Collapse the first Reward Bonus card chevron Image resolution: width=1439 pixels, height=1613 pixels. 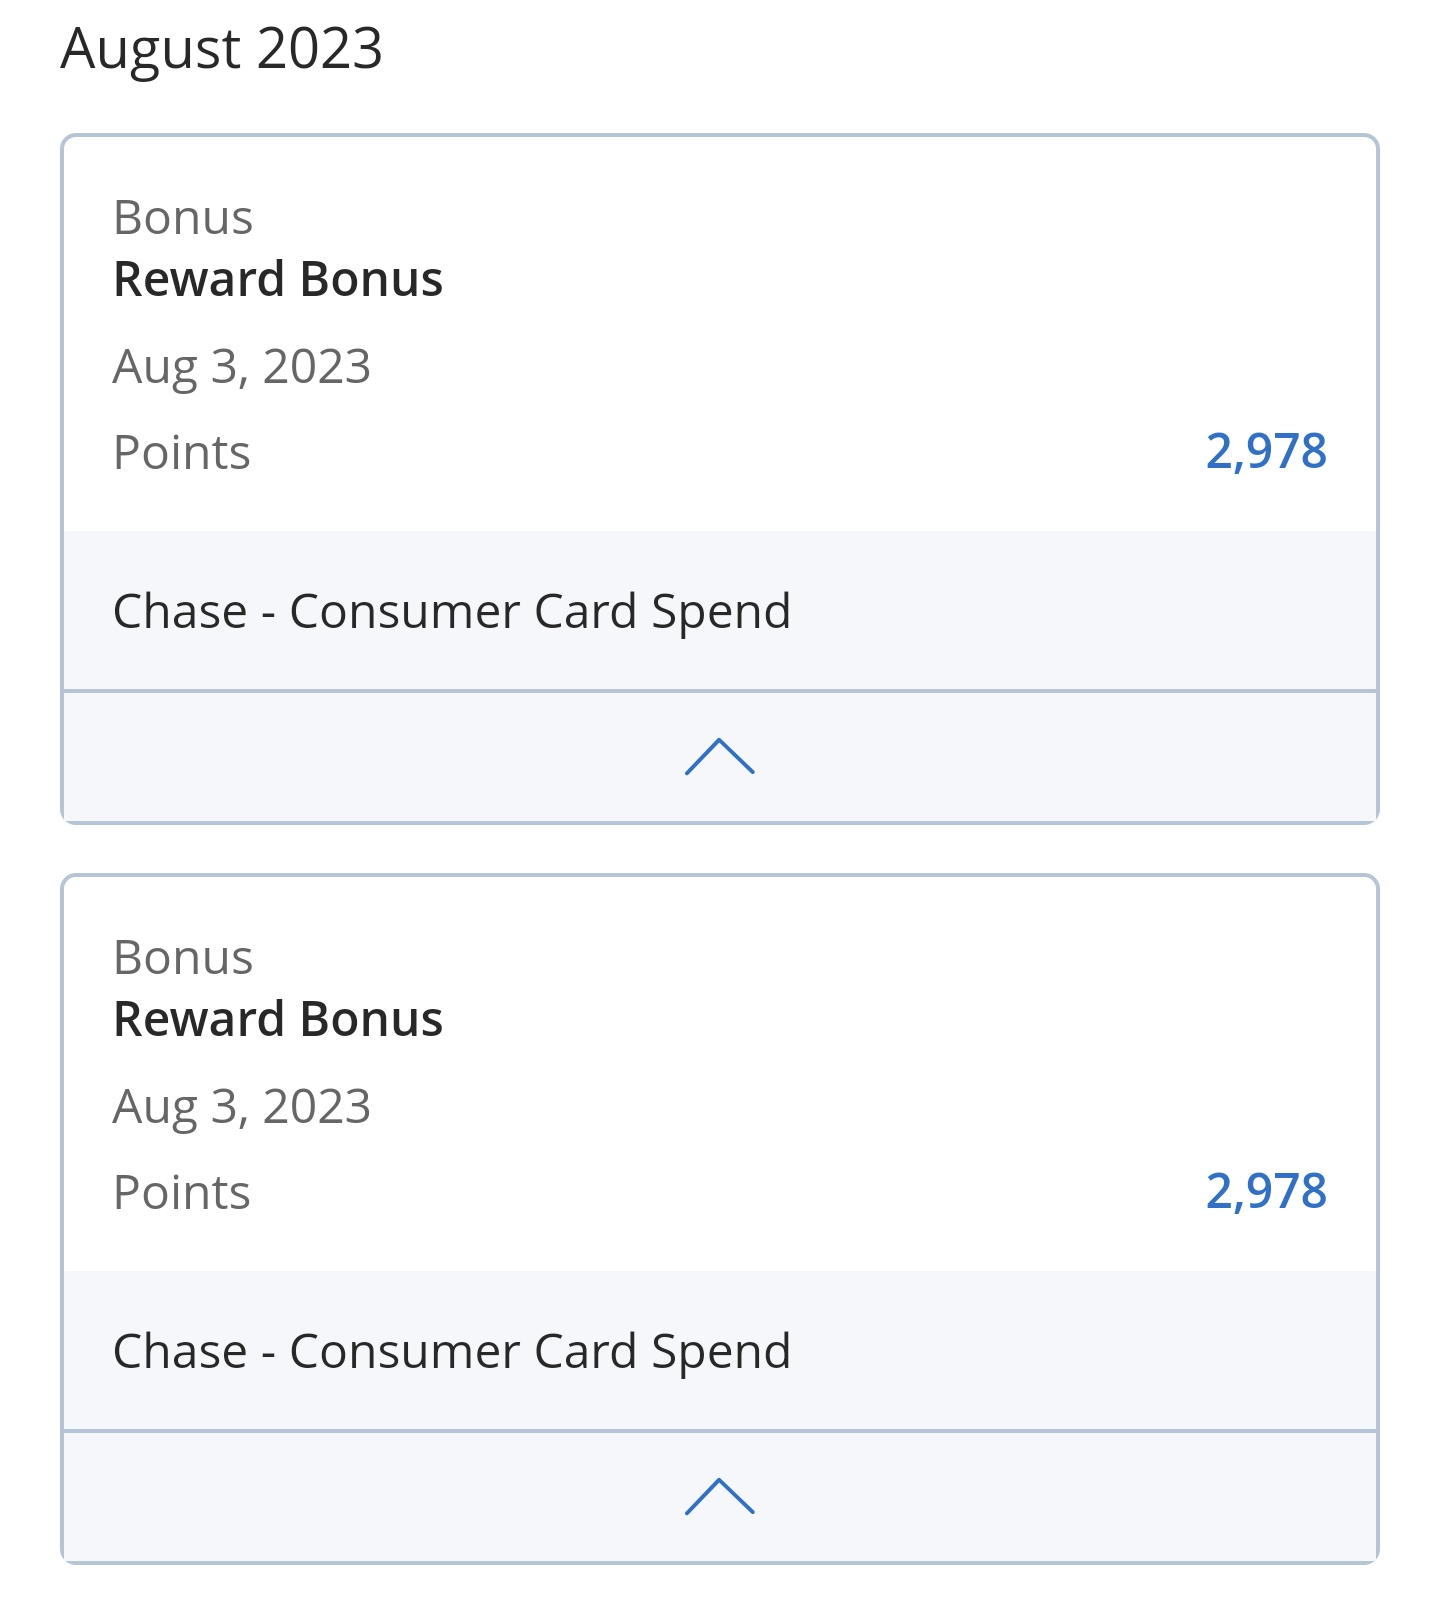[x=719, y=757]
